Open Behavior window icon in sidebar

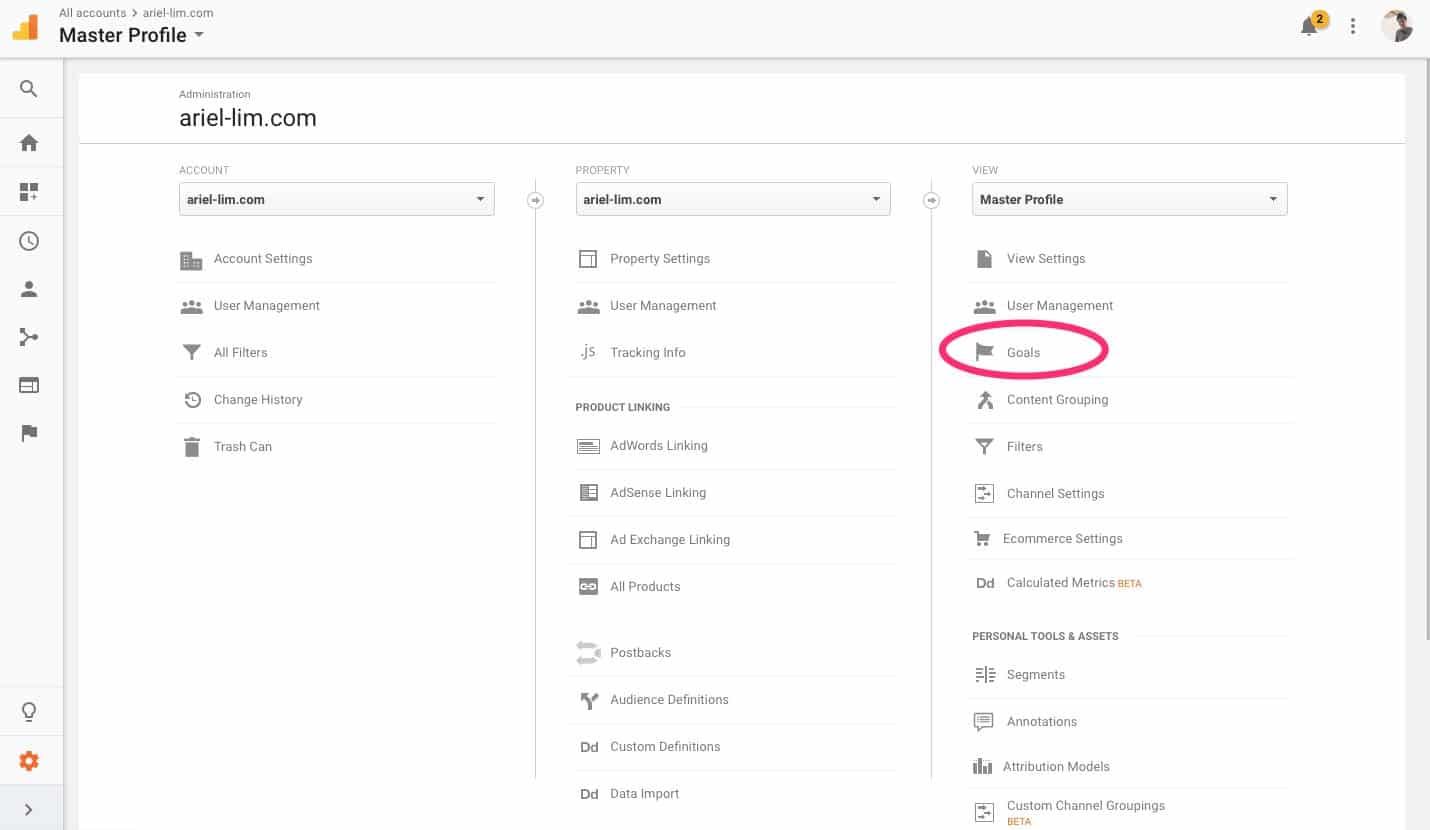click(29, 385)
